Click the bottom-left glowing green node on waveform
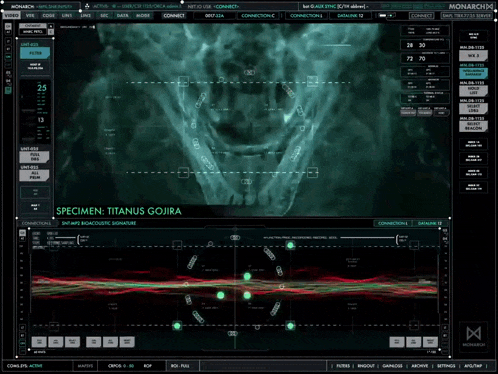The image size is (498, 374). point(177,326)
